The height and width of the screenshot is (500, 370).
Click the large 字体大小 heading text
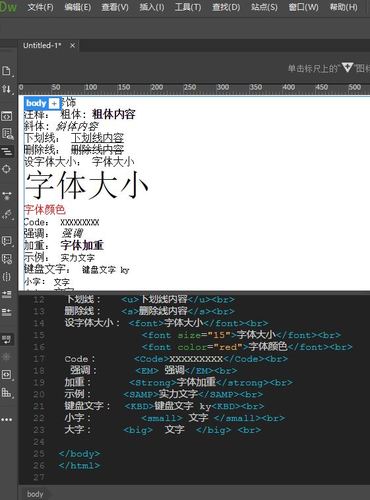pyautogui.click(x=87, y=185)
